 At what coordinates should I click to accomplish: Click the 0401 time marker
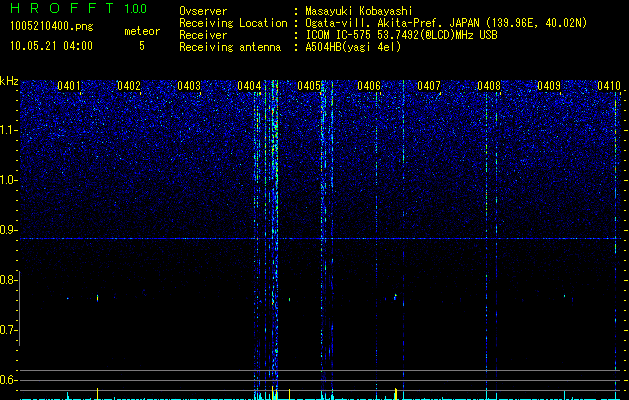69,86
